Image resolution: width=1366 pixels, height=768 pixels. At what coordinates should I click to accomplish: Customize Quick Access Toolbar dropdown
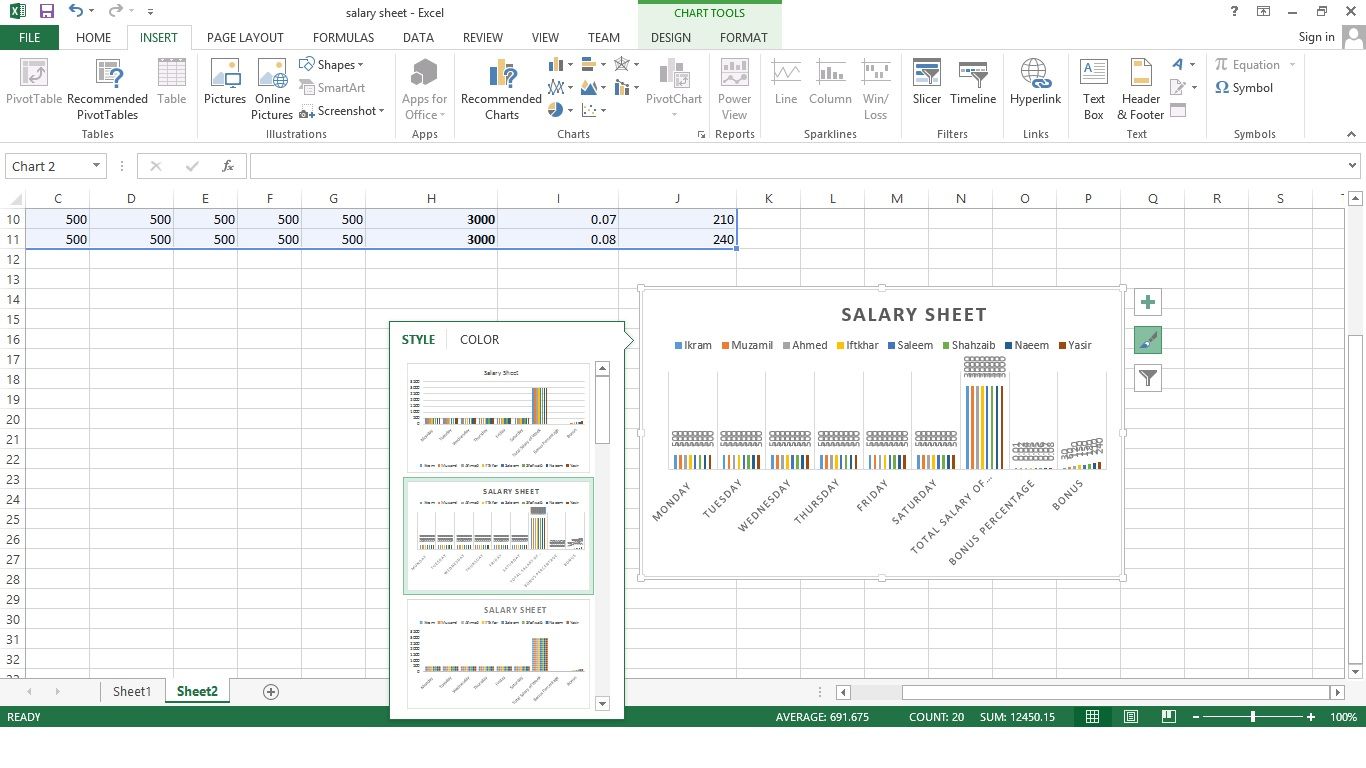pyautogui.click(x=150, y=12)
